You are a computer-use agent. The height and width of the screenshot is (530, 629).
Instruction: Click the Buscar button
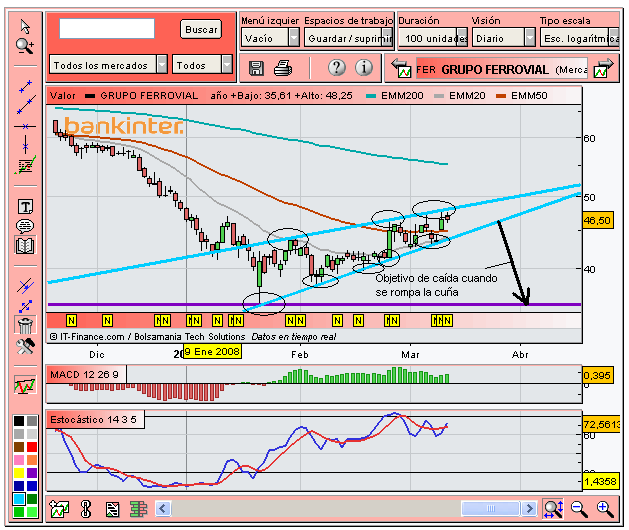[x=201, y=29]
